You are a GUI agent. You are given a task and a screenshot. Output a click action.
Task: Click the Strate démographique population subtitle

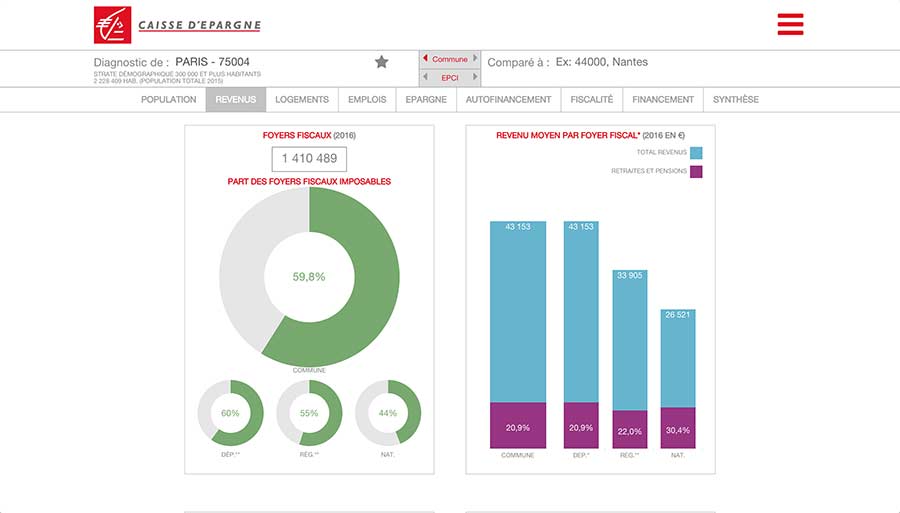177,77
